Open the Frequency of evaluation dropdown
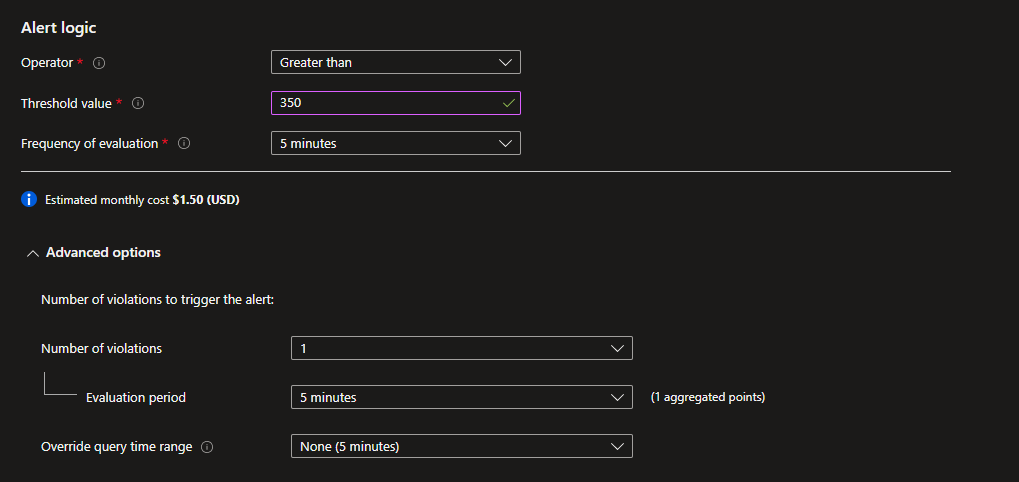This screenshot has height=482, width=1019. click(395, 144)
